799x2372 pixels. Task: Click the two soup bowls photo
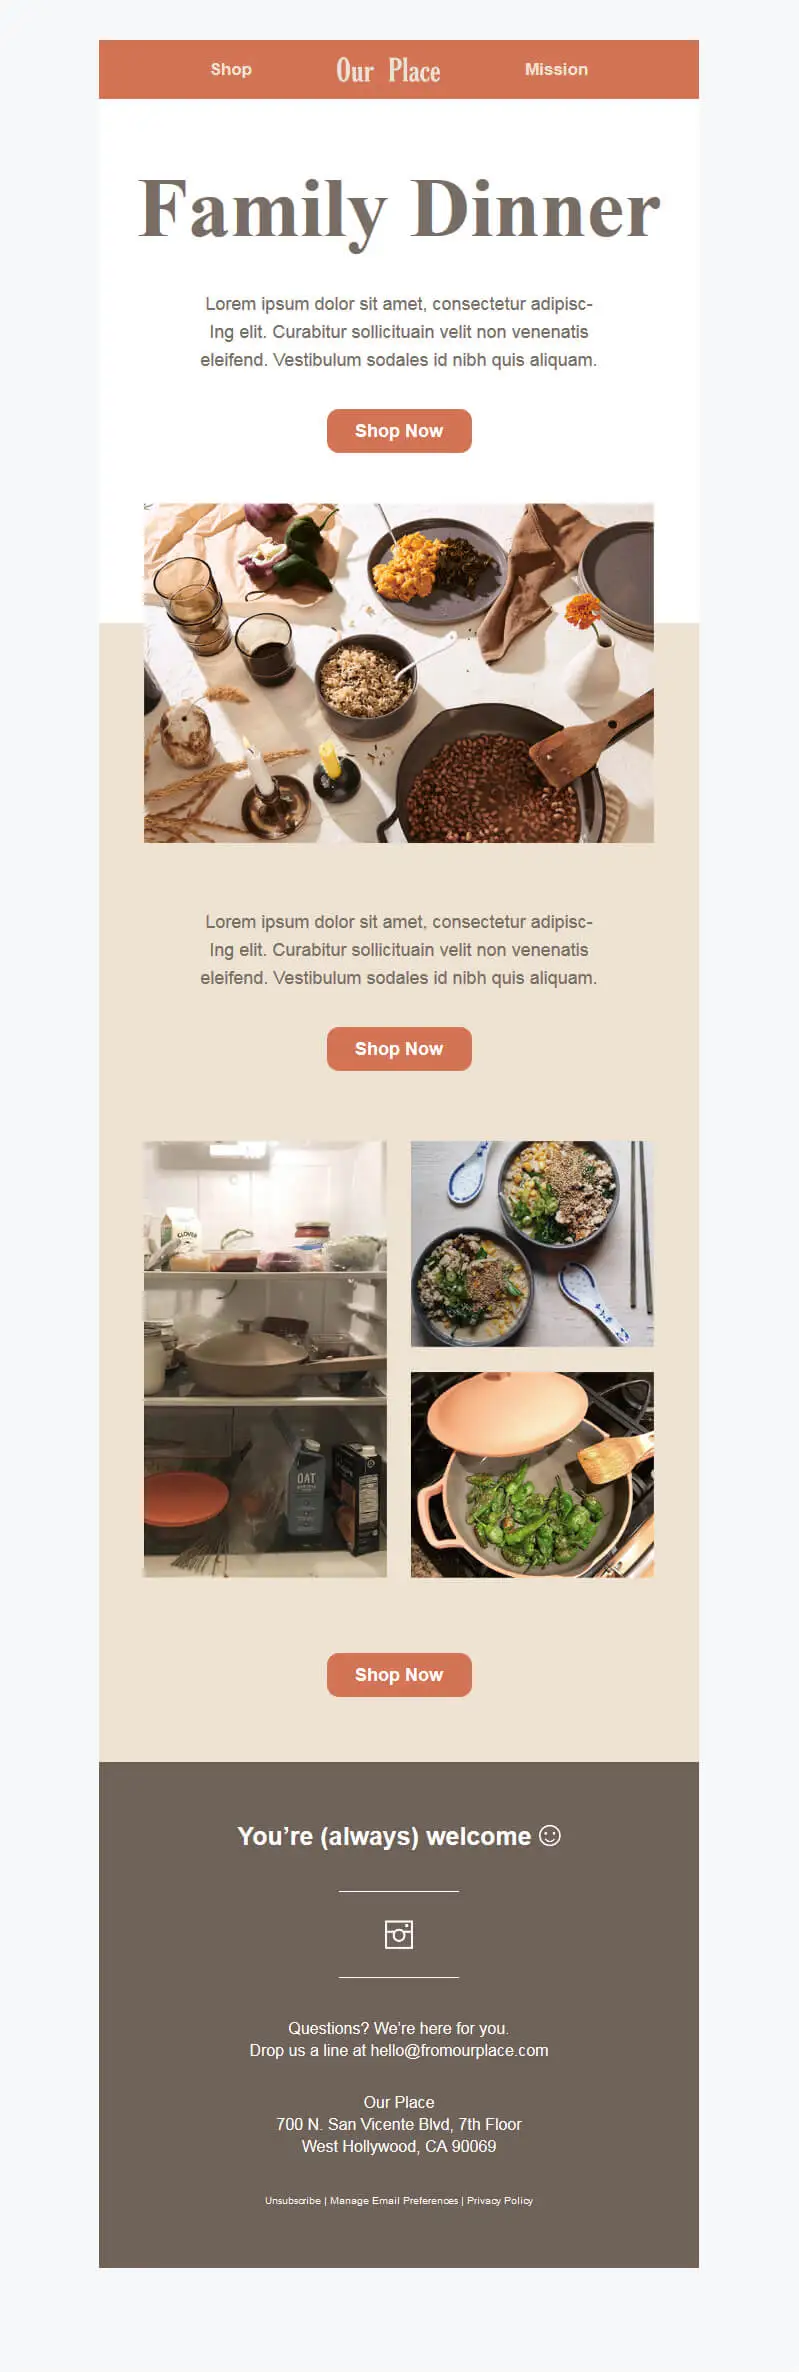[x=532, y=1244]
